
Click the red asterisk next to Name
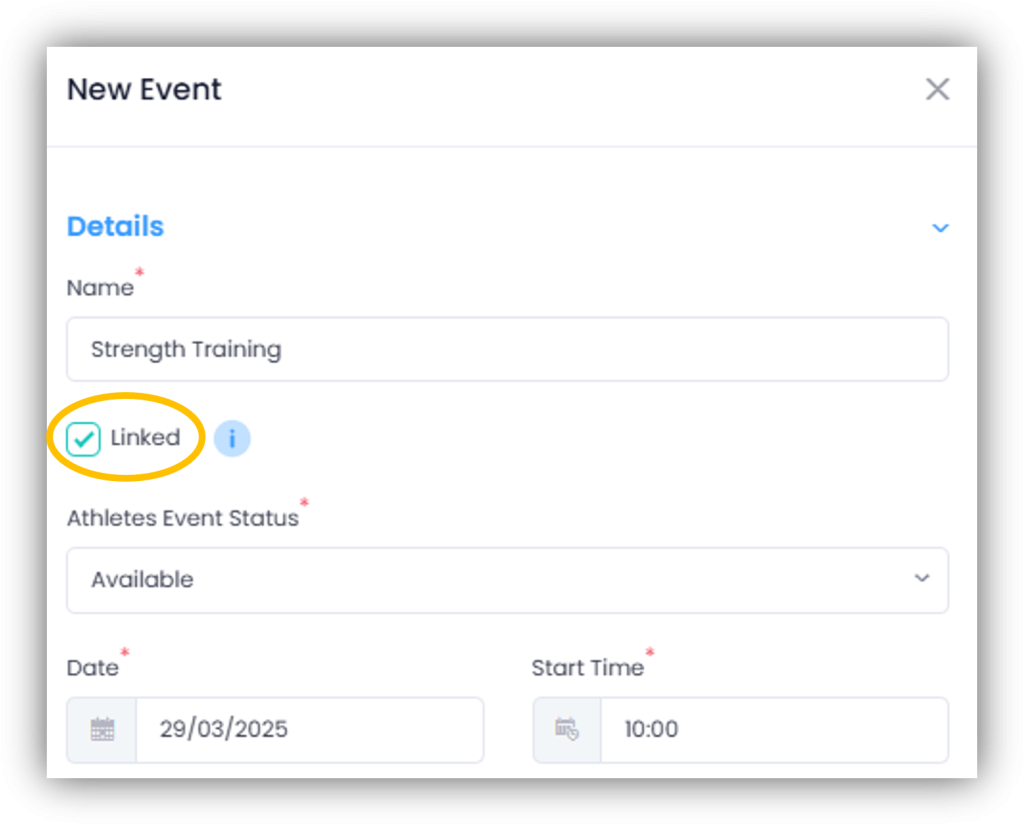(139, 274)
